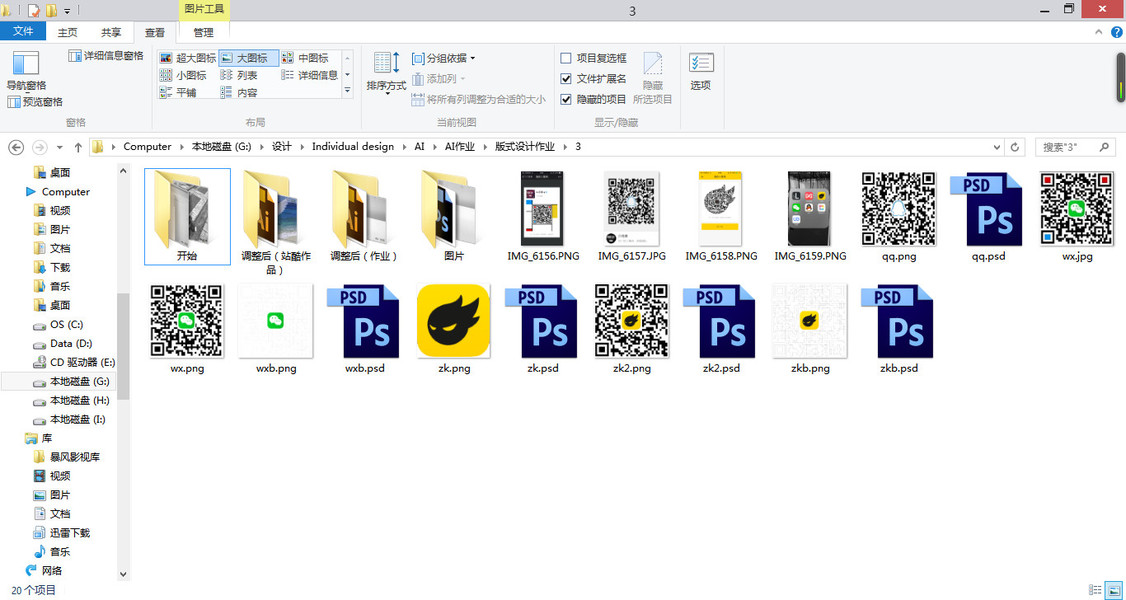
Task: Click the 导航窗格 navigation pane button
Action: click(x=26, y=70)
